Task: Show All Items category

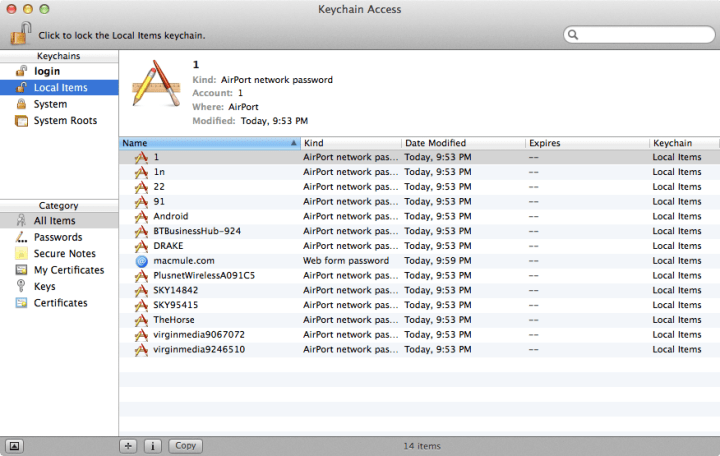Action: point(59,221)
